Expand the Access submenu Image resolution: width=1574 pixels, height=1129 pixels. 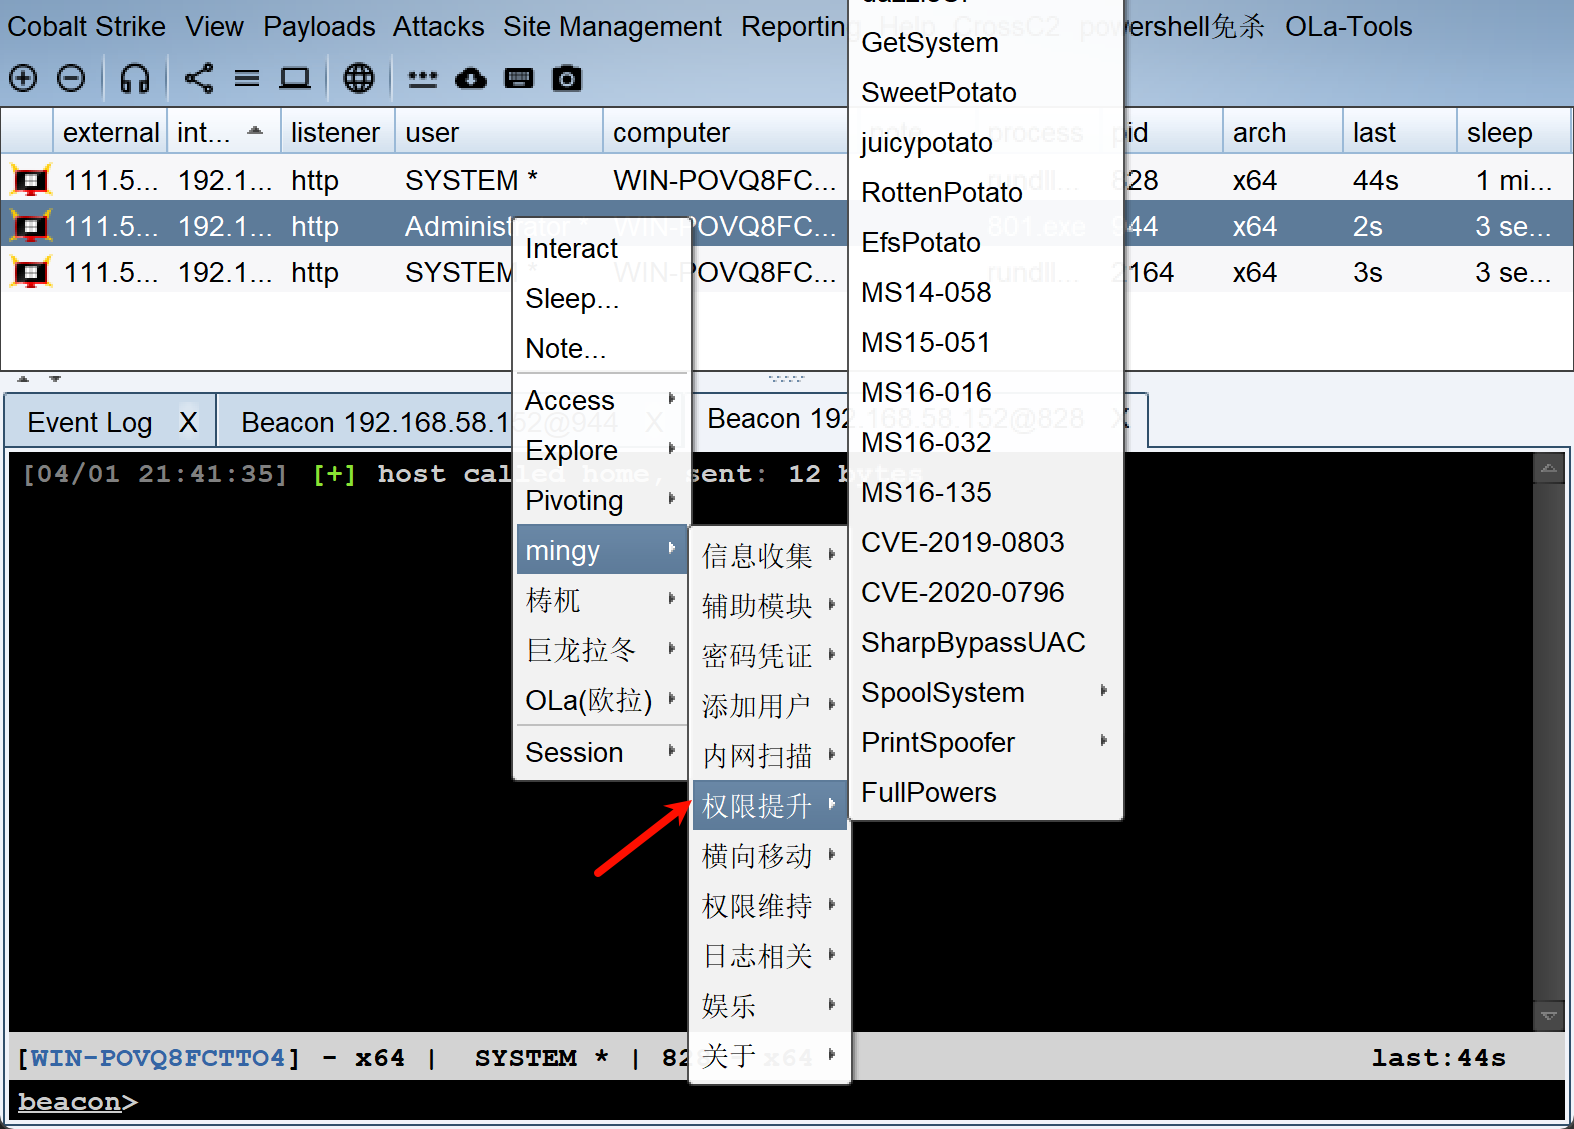601,400
